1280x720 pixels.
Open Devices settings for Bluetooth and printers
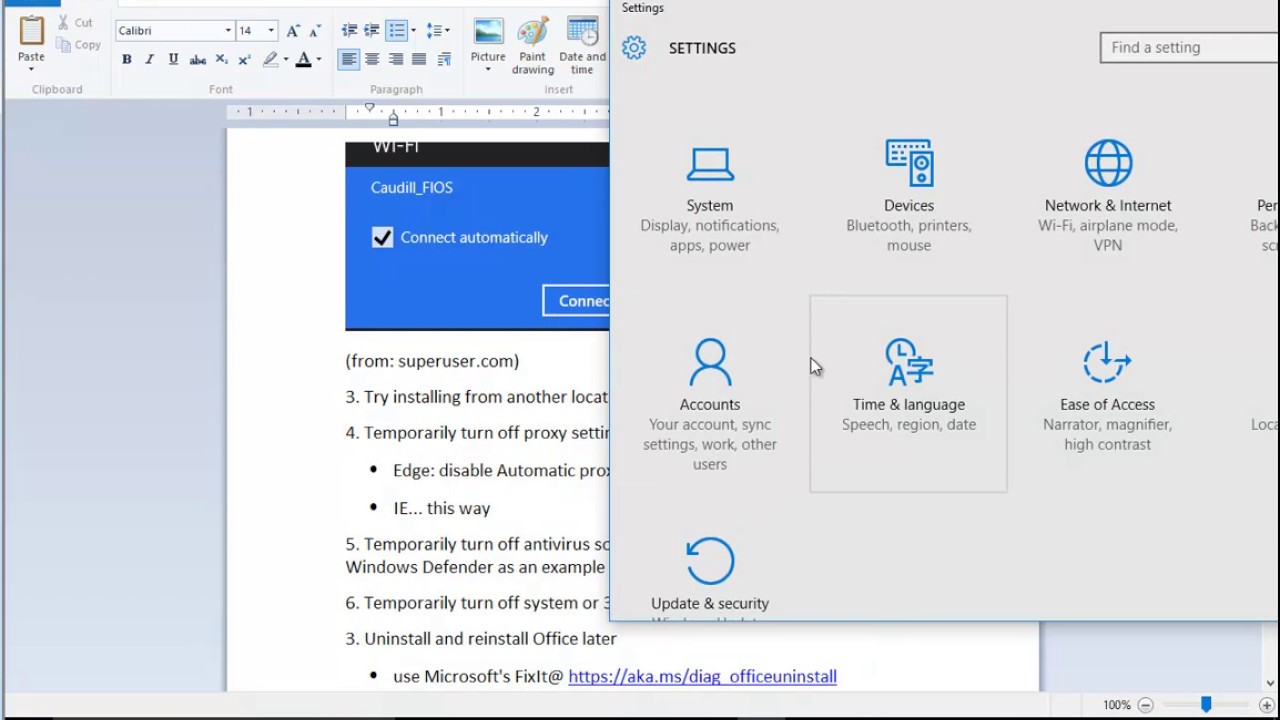[x=909, y=194]
